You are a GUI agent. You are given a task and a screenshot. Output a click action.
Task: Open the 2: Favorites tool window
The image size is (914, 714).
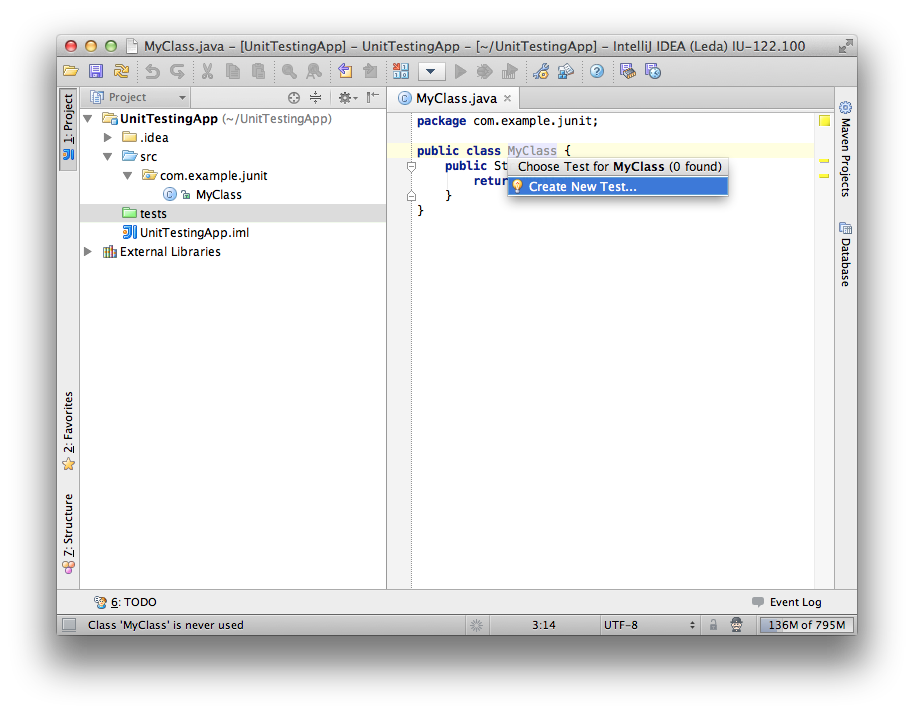click(x=68, y=431)
